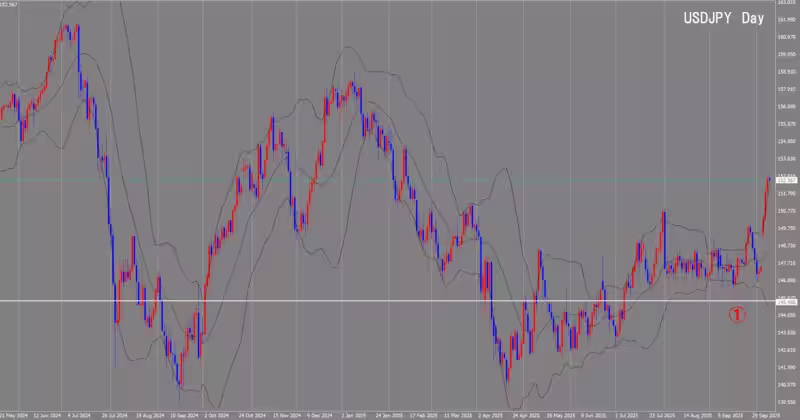The width and height of the screenshot is (800, 420).
Task: Click the red circled number 1 marker
Action: pos(736,314)
